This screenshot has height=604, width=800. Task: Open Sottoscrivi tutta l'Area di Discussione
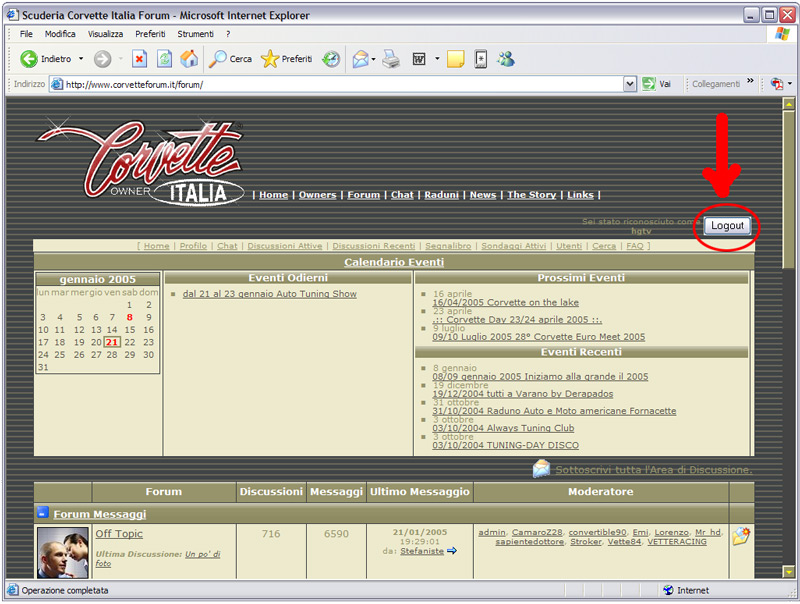tap(654, 470)
